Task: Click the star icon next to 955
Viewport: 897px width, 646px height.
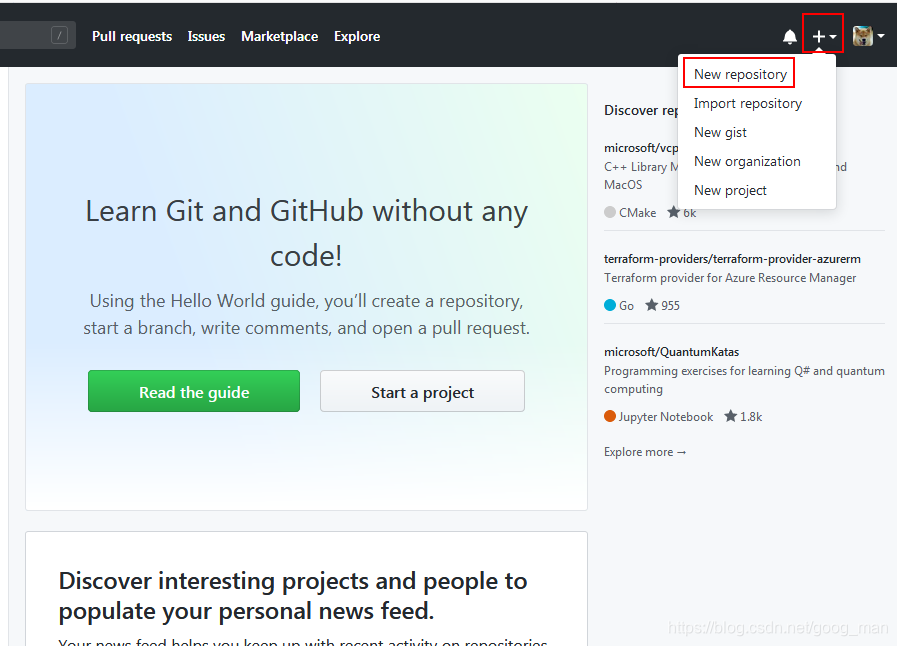Action: pos(652,305)
